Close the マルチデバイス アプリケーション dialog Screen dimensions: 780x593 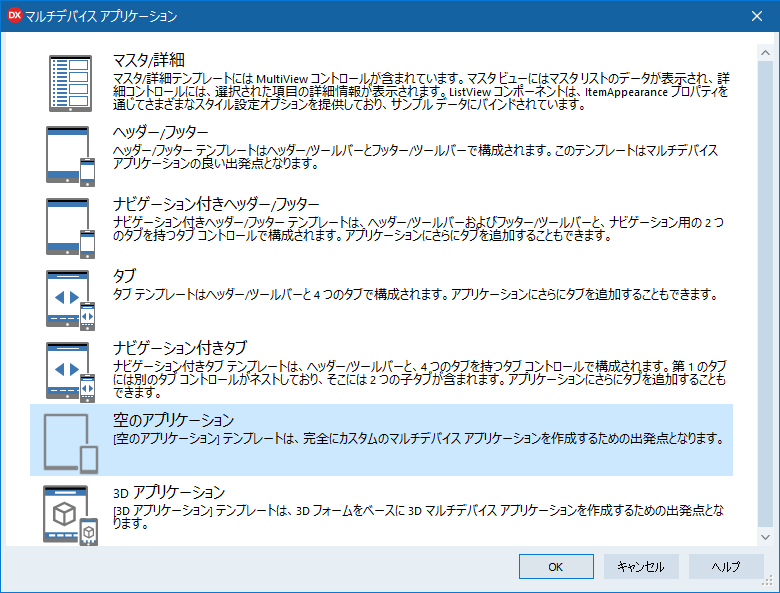[757, 16]
